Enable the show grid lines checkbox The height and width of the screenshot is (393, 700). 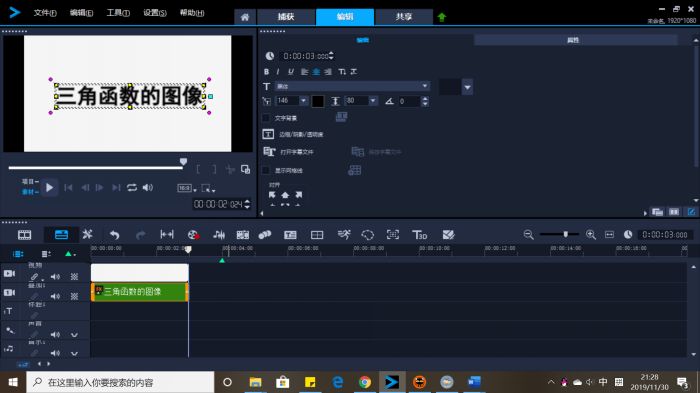[266, 170]
